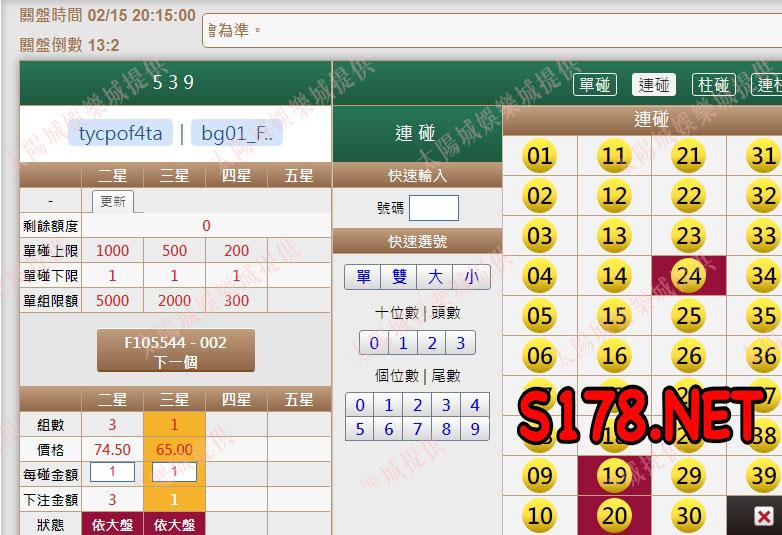Pick units digit 4 under 個位數
The height and width of the screenshot is (535, 782).
tap(475, 405)
